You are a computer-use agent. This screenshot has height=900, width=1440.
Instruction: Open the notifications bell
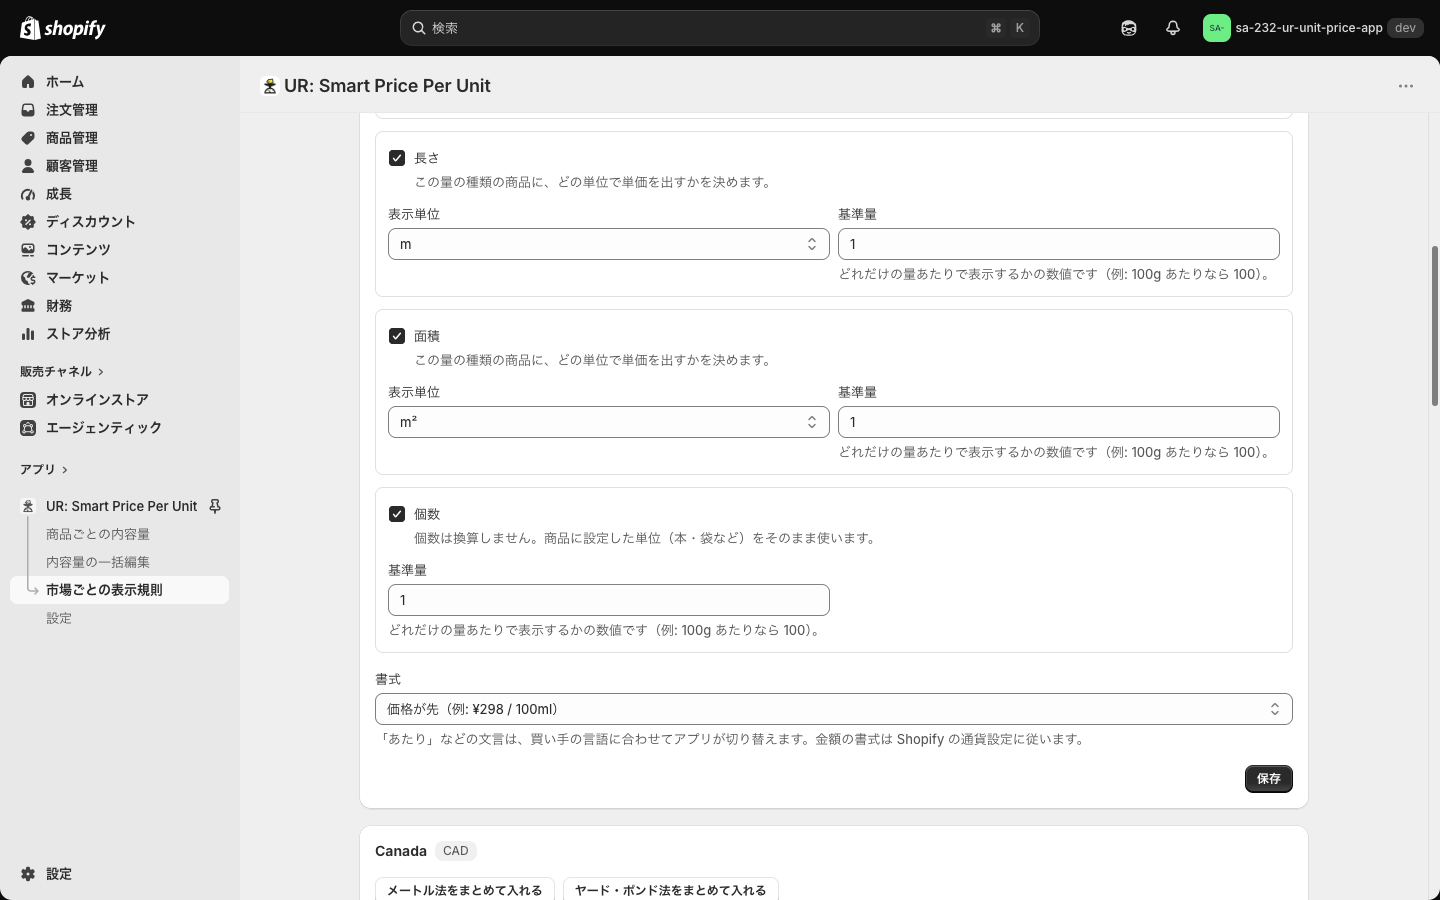pyautogui.click(x=1173, y=28)
